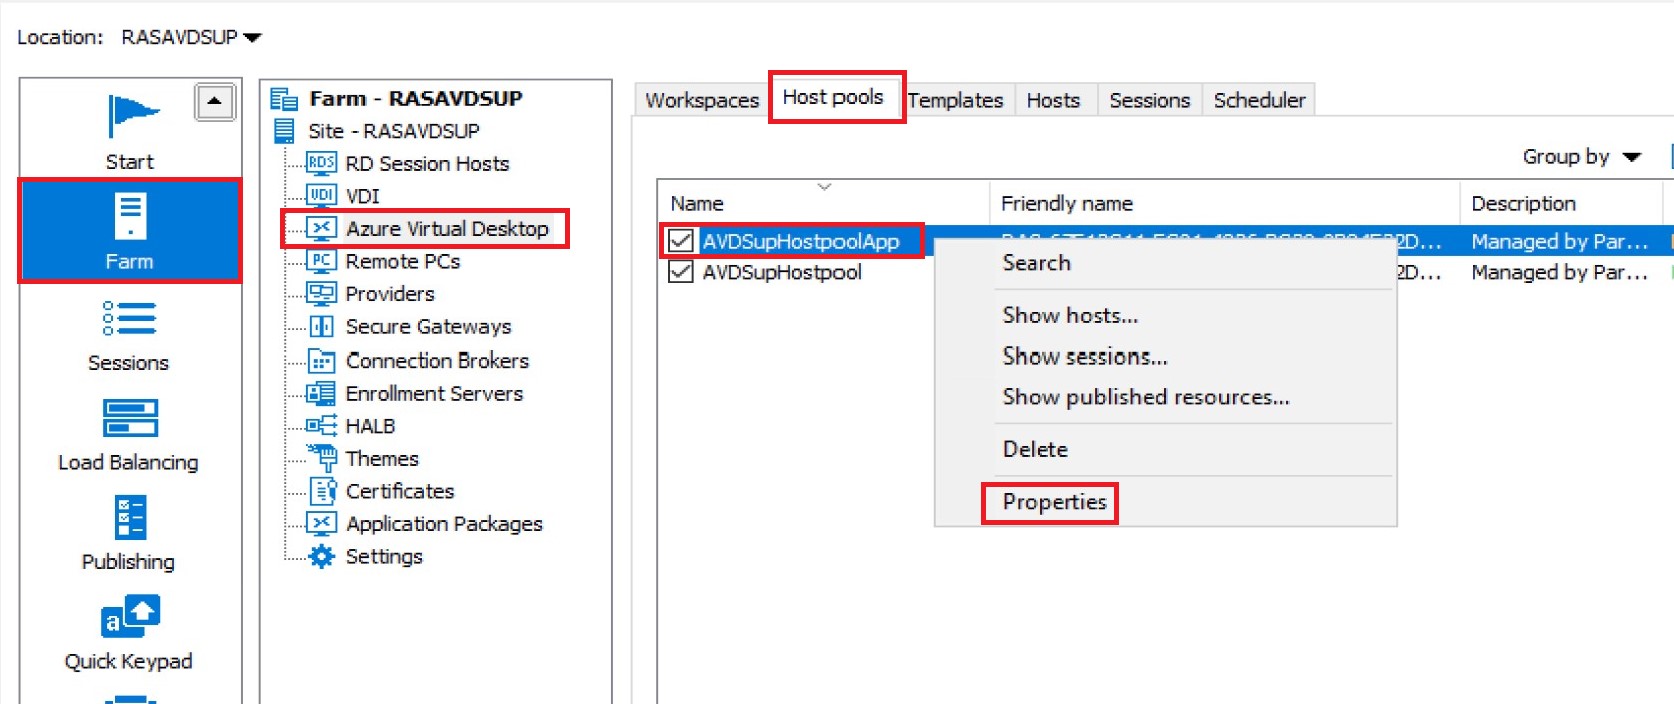This screenshot has width=1674, height=704.
Task: Choose Properties from the context menu
Action: [x=1054, y=502]
